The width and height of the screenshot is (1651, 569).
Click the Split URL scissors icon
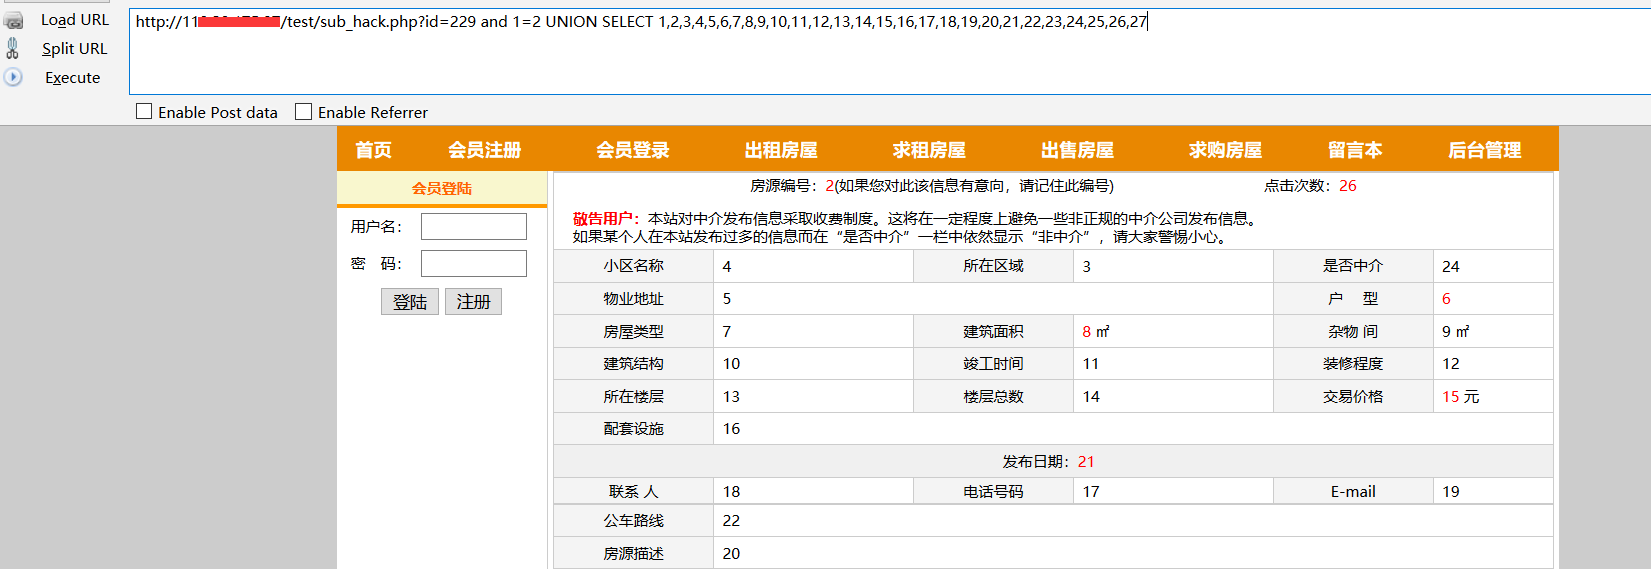click(x=13, y=48)
